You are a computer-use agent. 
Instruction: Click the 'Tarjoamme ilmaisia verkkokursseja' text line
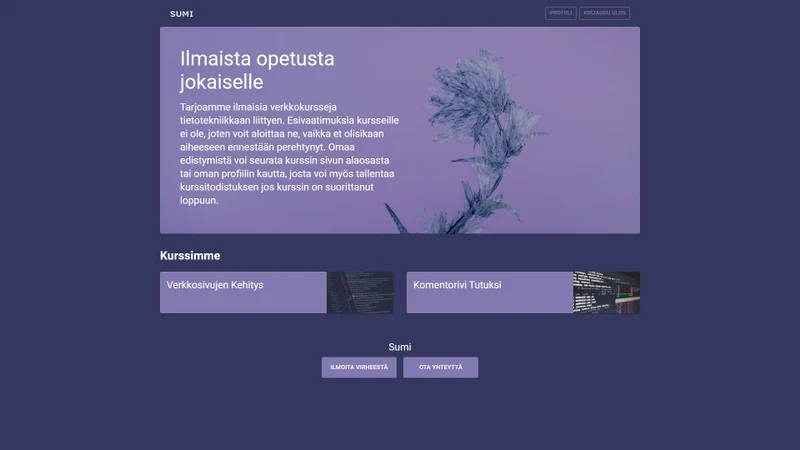point(258,107)
